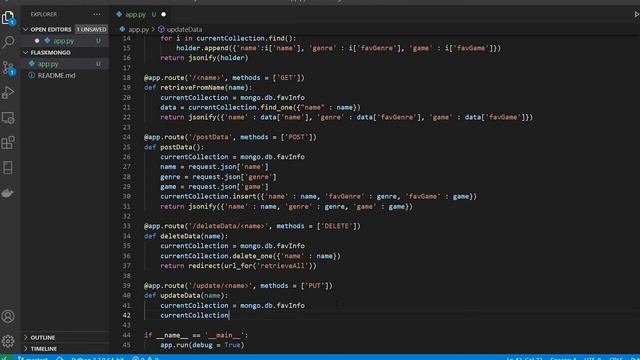Click the 1 UNSAVED badge
This screenshot has height=360, width=640.
(x=91, y=29)
